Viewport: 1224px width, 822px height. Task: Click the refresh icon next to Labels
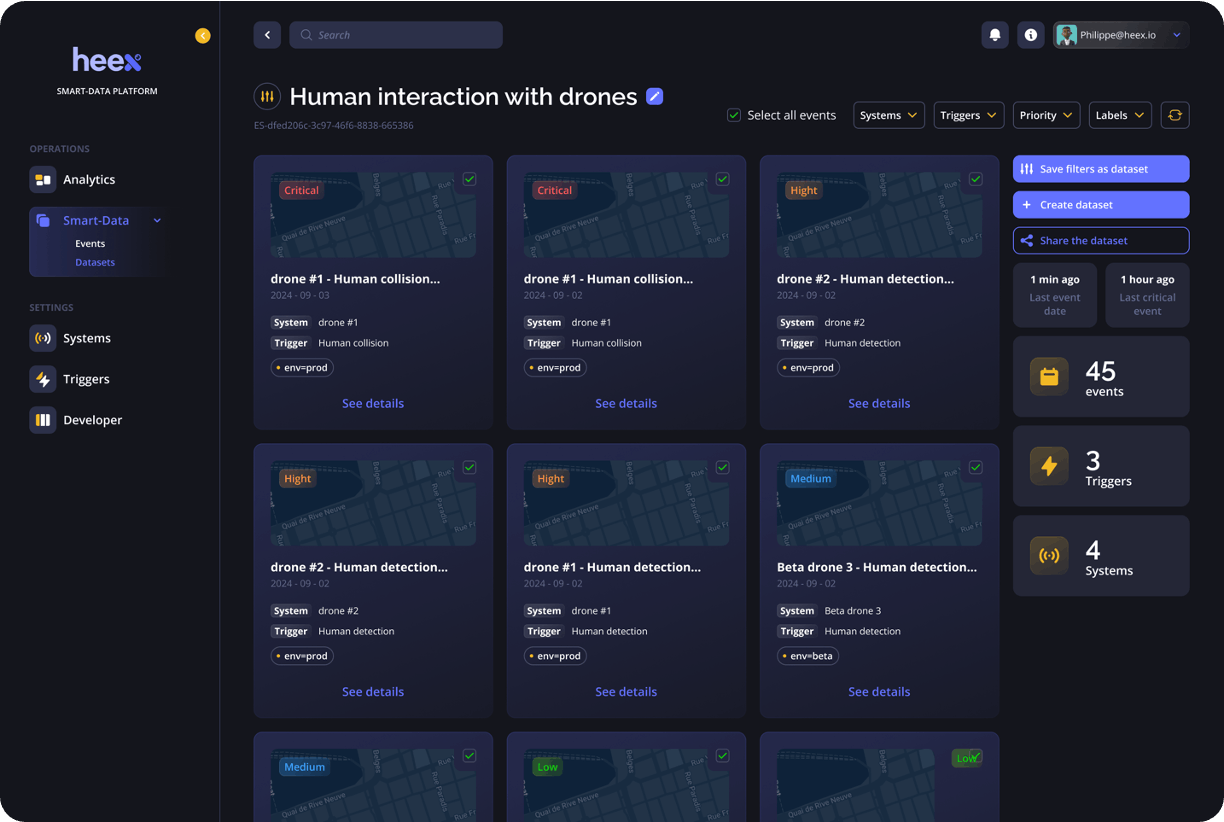[x=1175, y=115]
